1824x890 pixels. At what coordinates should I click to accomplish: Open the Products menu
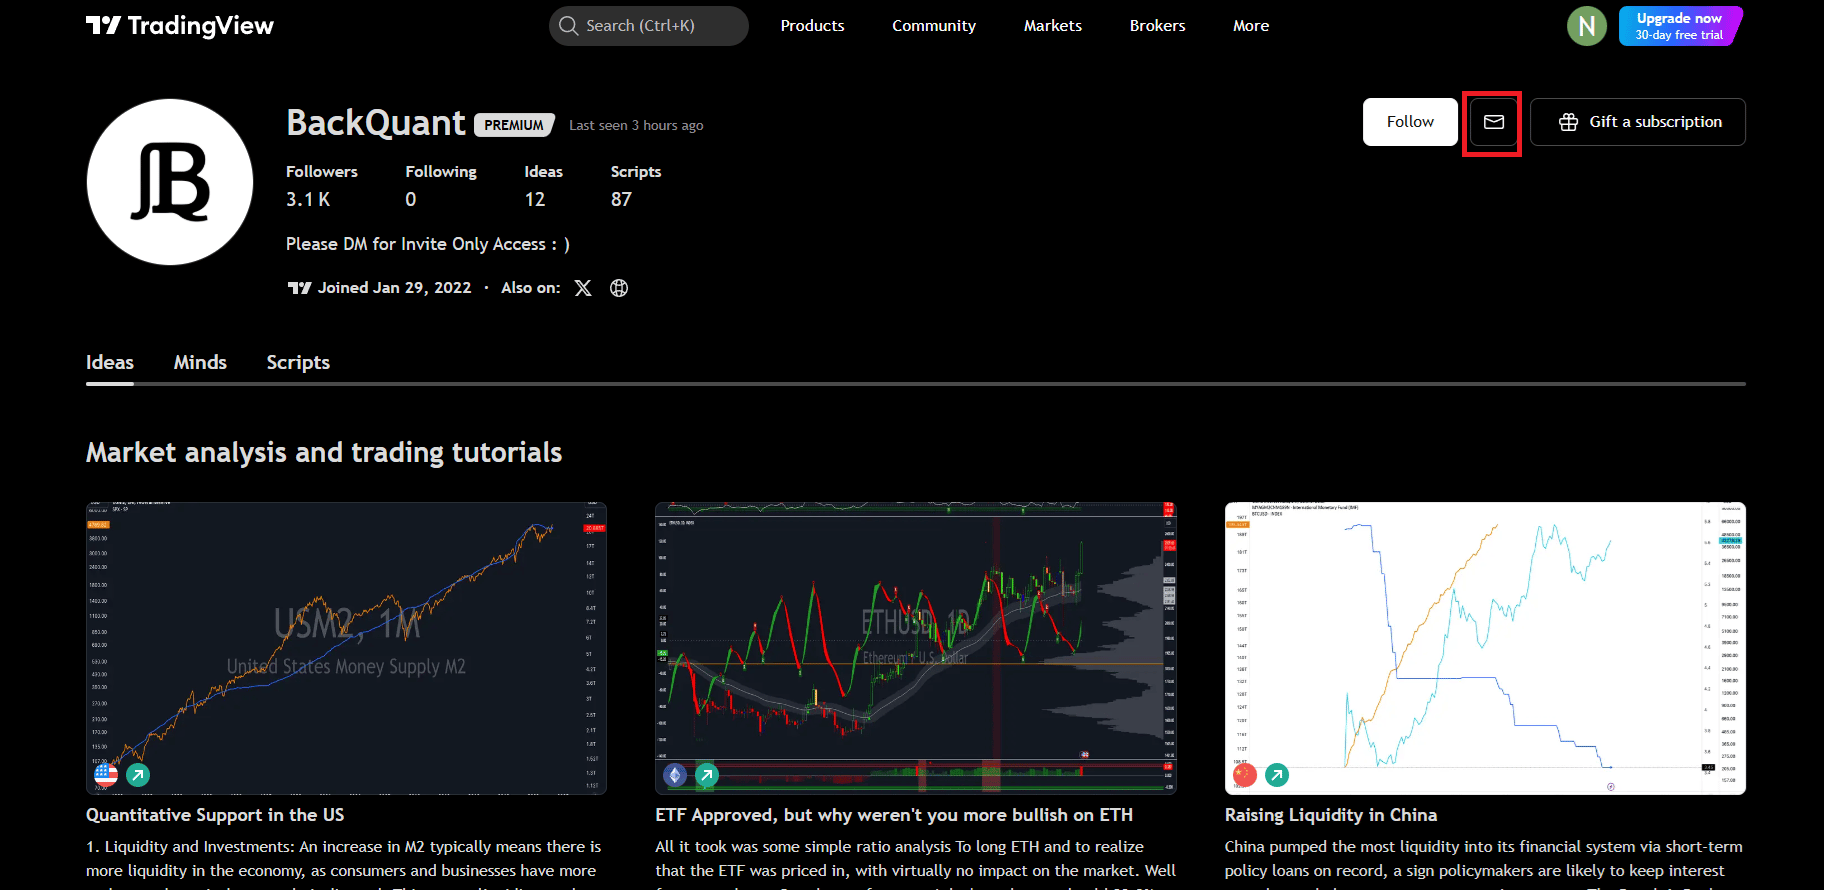click(x=812, y=26)
